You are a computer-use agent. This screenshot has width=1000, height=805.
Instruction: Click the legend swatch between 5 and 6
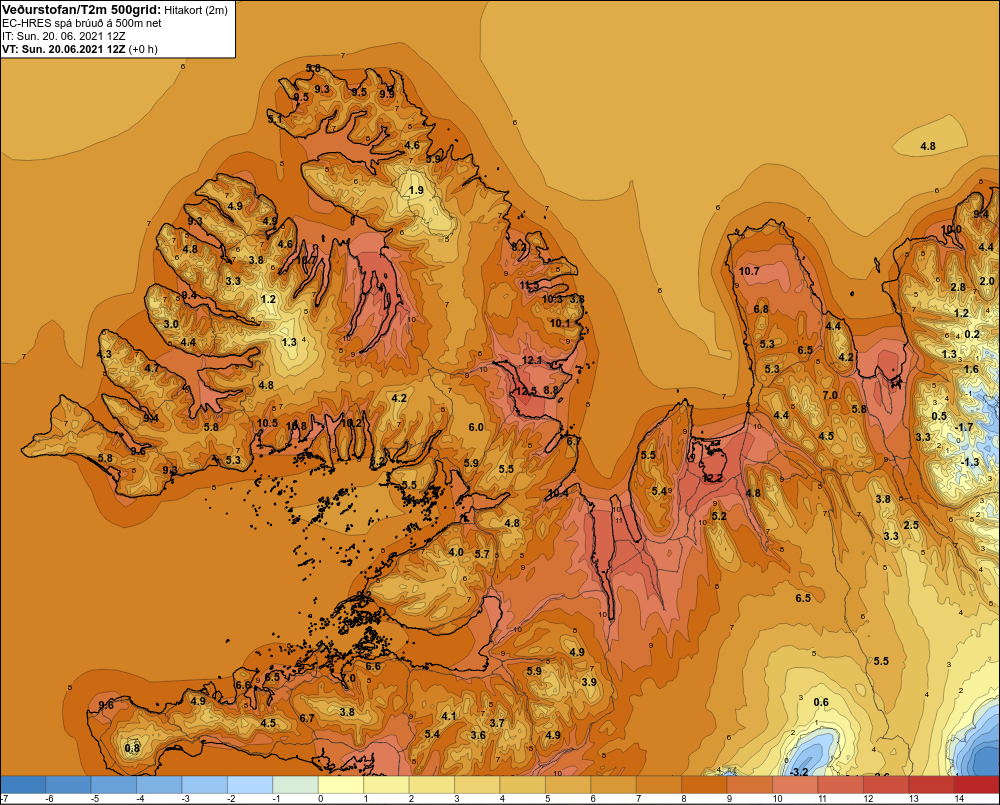tap(568, 784)
